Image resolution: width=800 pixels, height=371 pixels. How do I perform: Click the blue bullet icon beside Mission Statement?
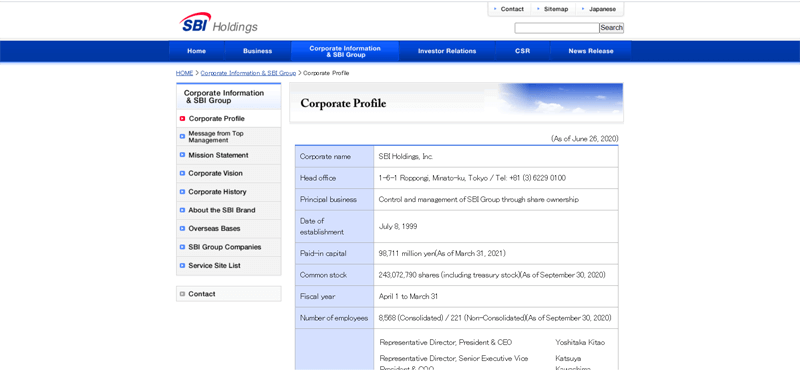click(x=182, y=155)
